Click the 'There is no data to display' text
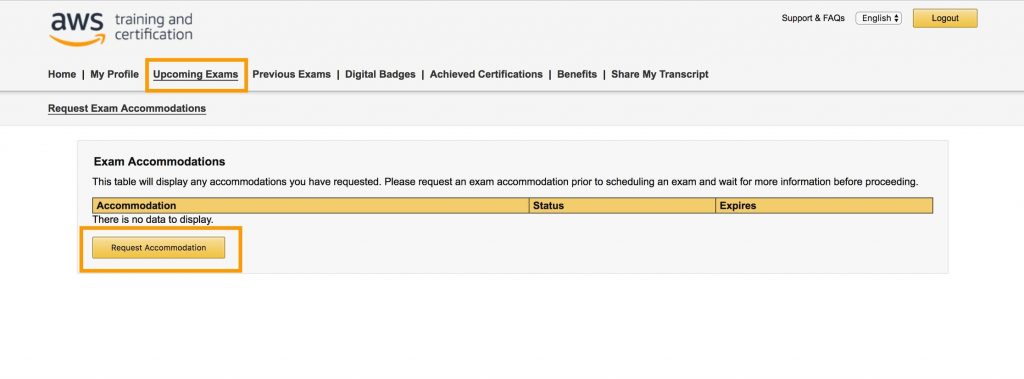Screen dimensions: 1024x379 (153, 220)
